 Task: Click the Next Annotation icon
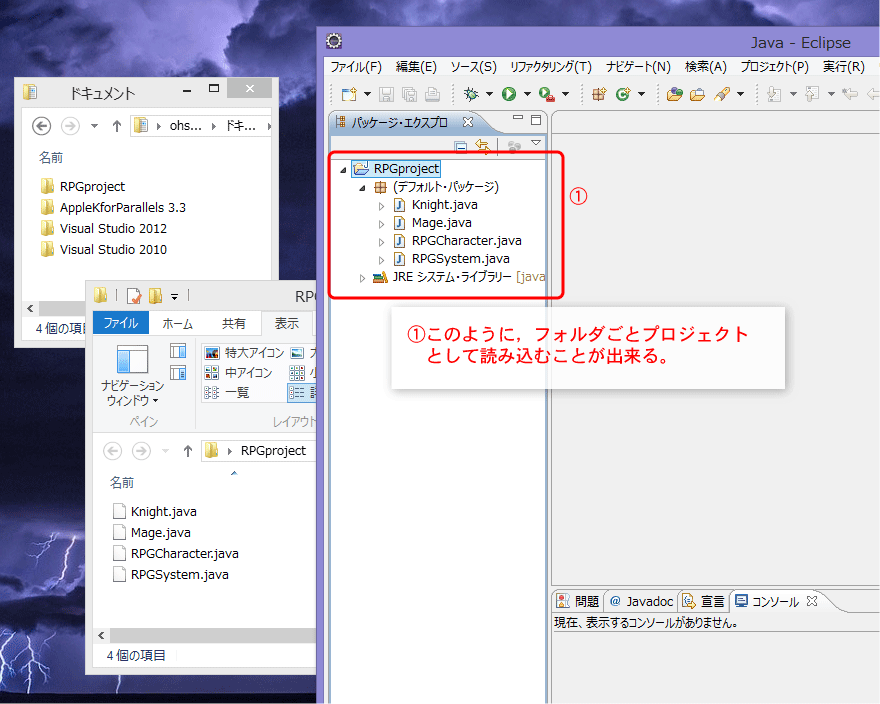[774, 94]
